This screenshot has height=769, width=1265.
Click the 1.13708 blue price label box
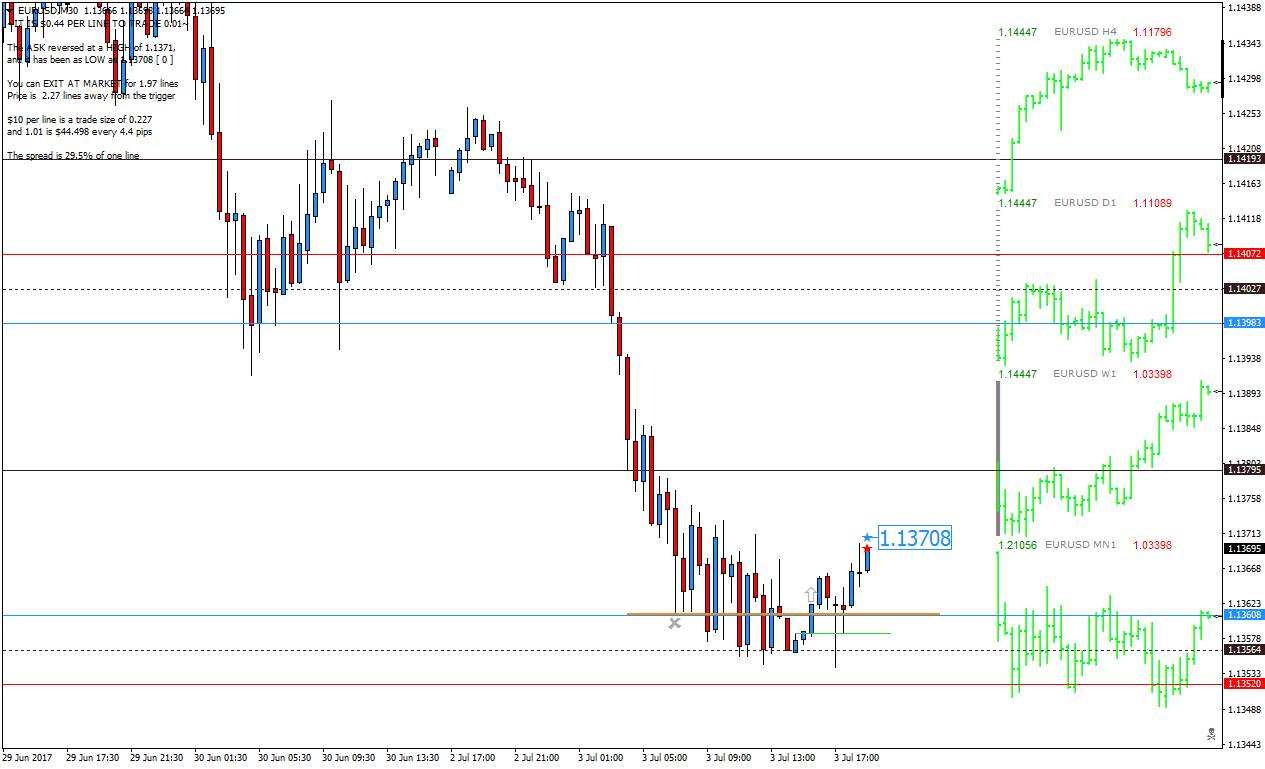tap(914, 538)
